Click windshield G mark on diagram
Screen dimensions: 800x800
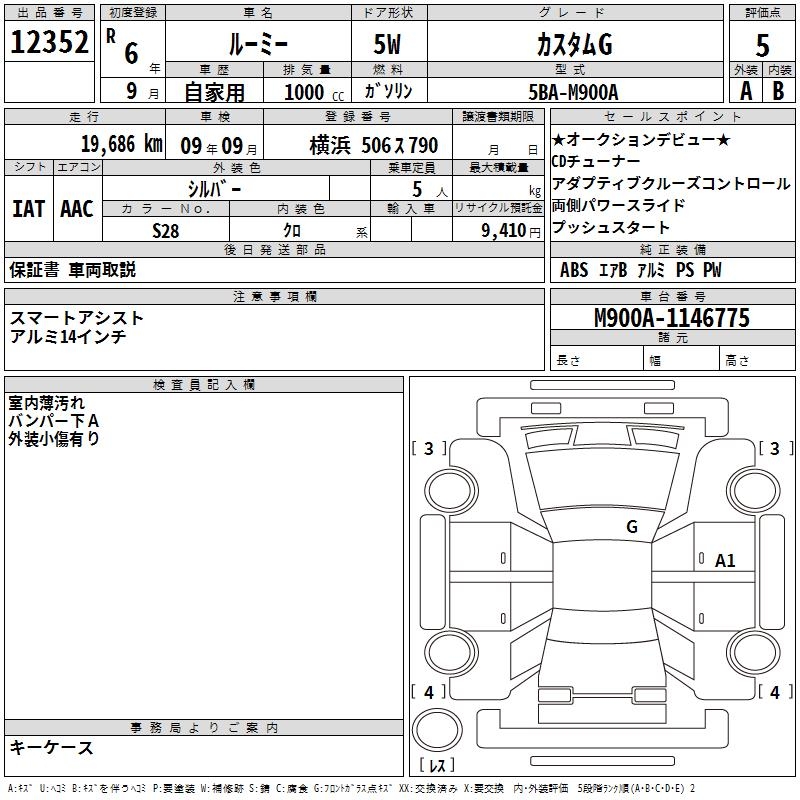[x=632, y=527]
